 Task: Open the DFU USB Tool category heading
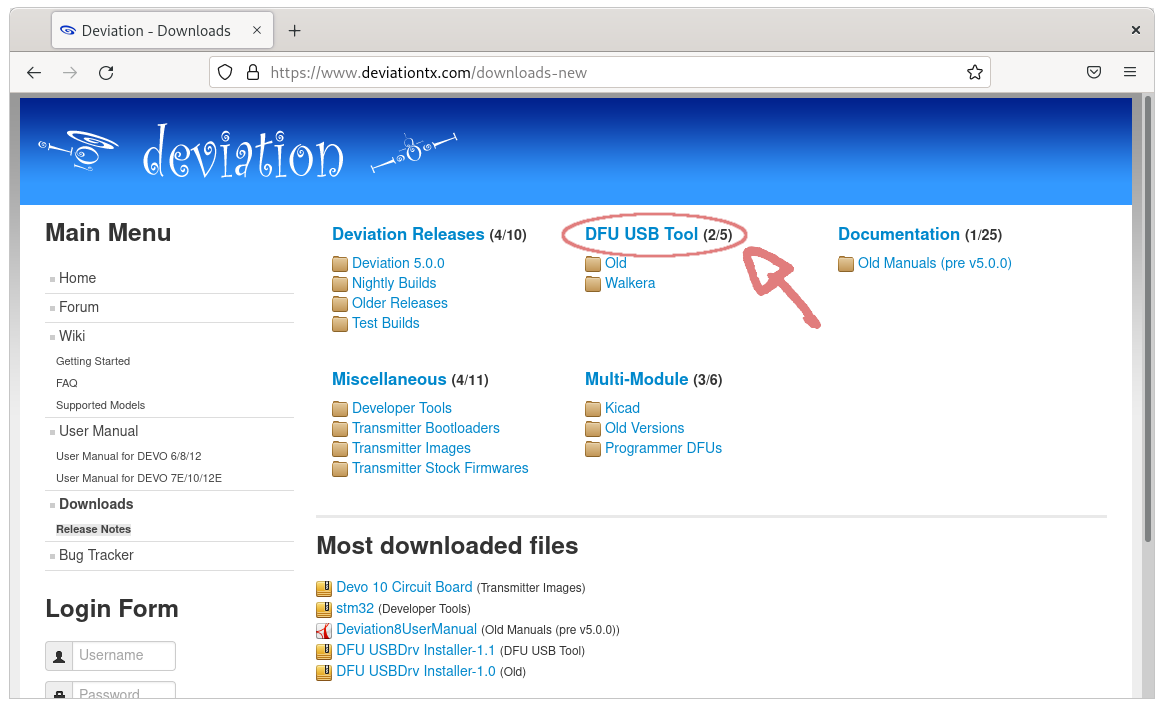coord(641,234)
